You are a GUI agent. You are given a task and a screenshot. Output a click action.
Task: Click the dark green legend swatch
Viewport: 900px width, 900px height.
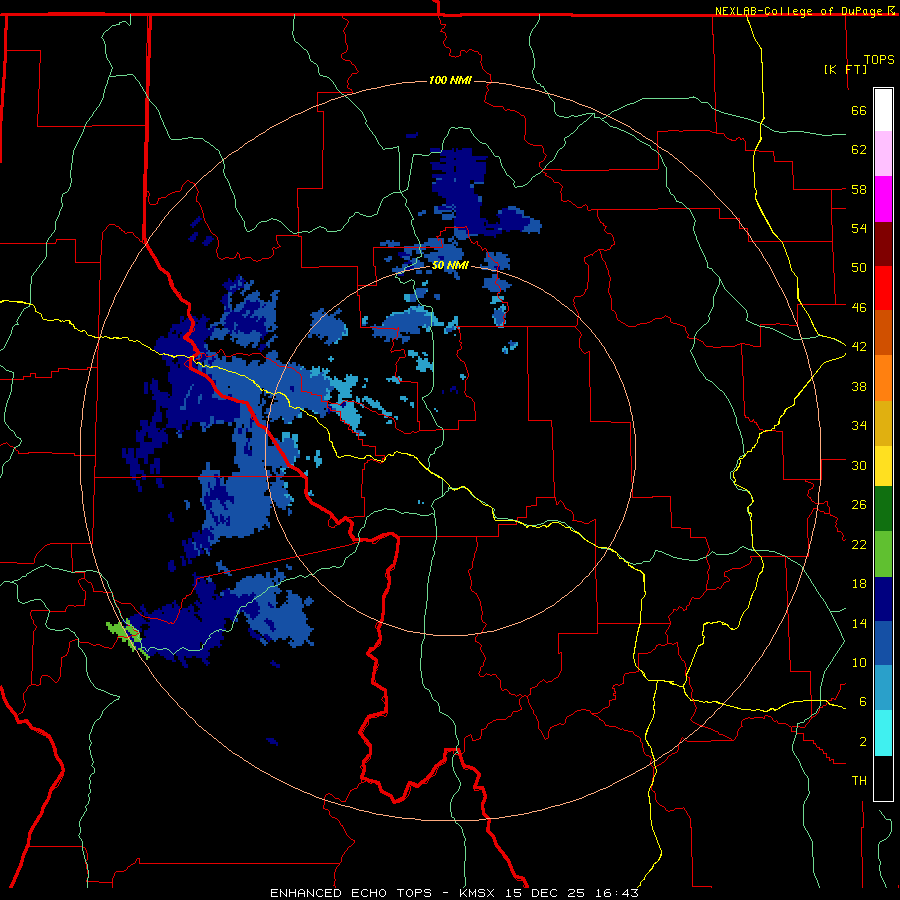[883, 509]
